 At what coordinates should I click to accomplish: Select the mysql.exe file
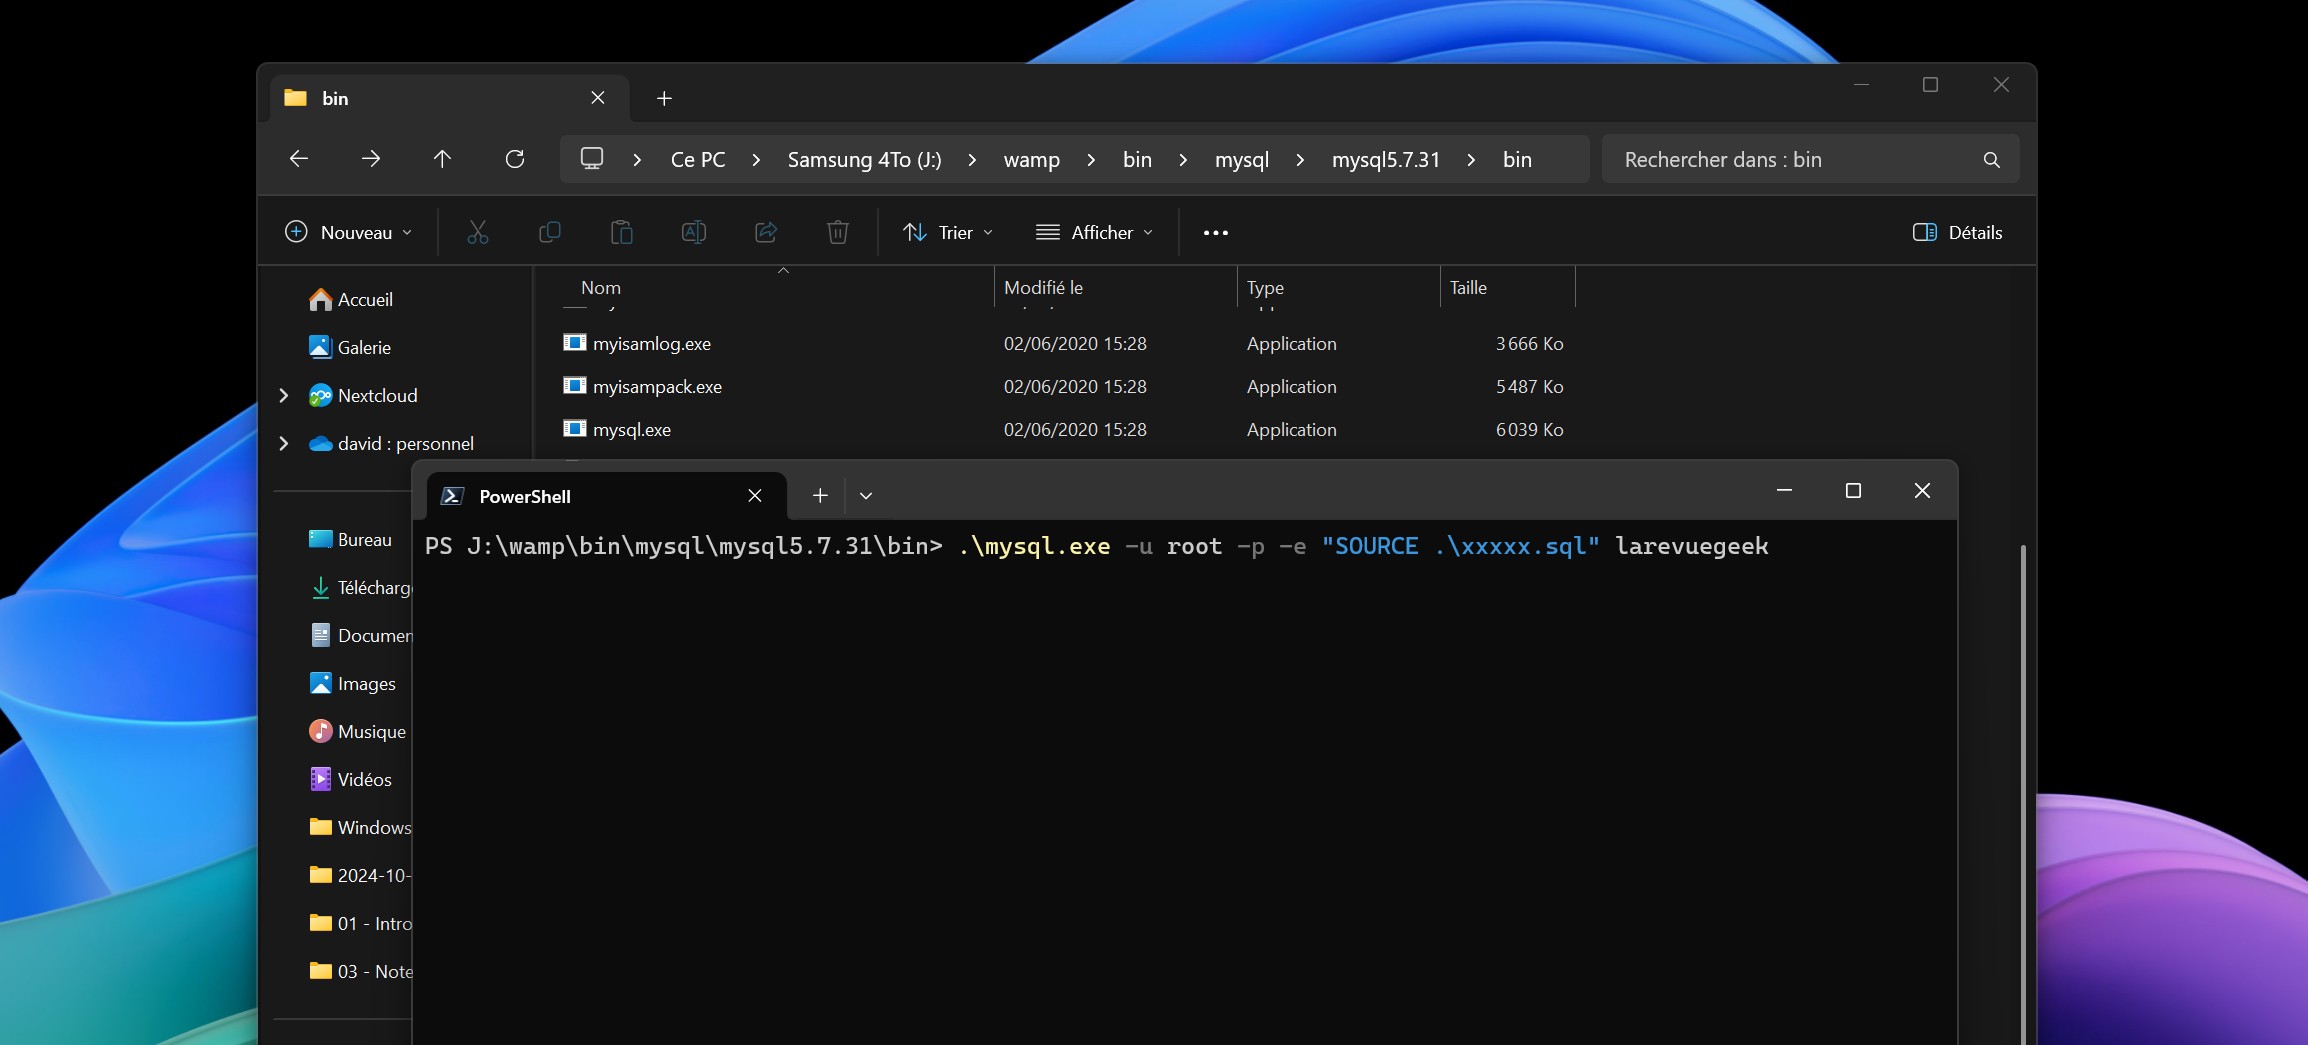coord(632,430)
